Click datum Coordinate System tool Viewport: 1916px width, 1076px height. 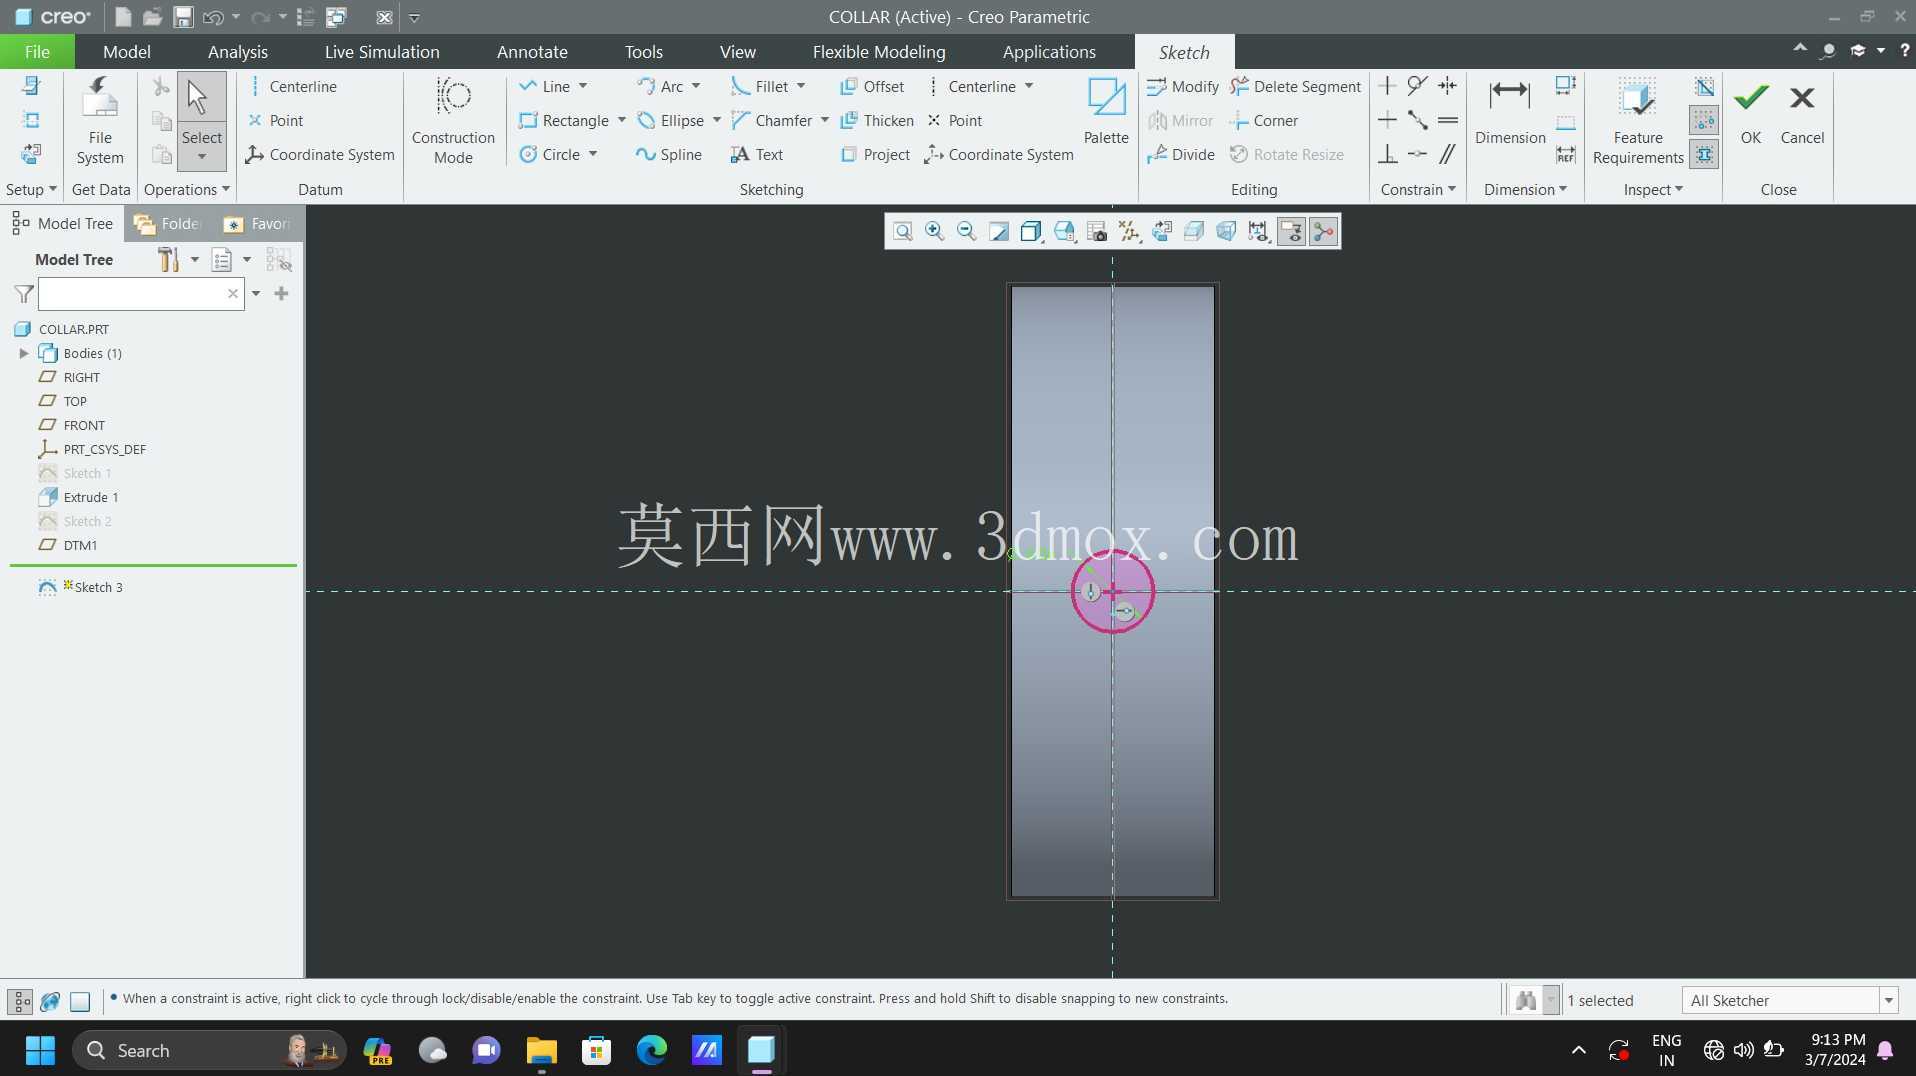320,155
